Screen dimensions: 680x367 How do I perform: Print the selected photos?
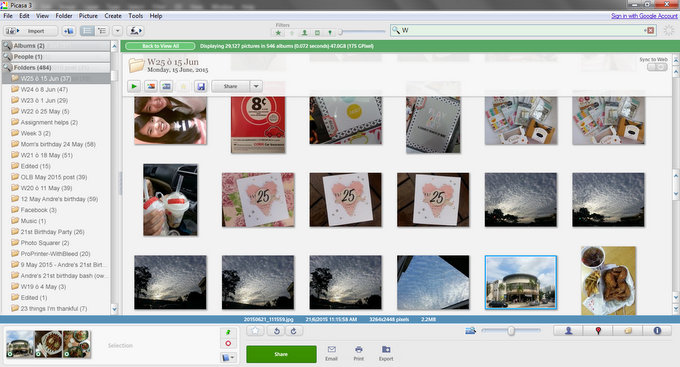tap(359, 354)
